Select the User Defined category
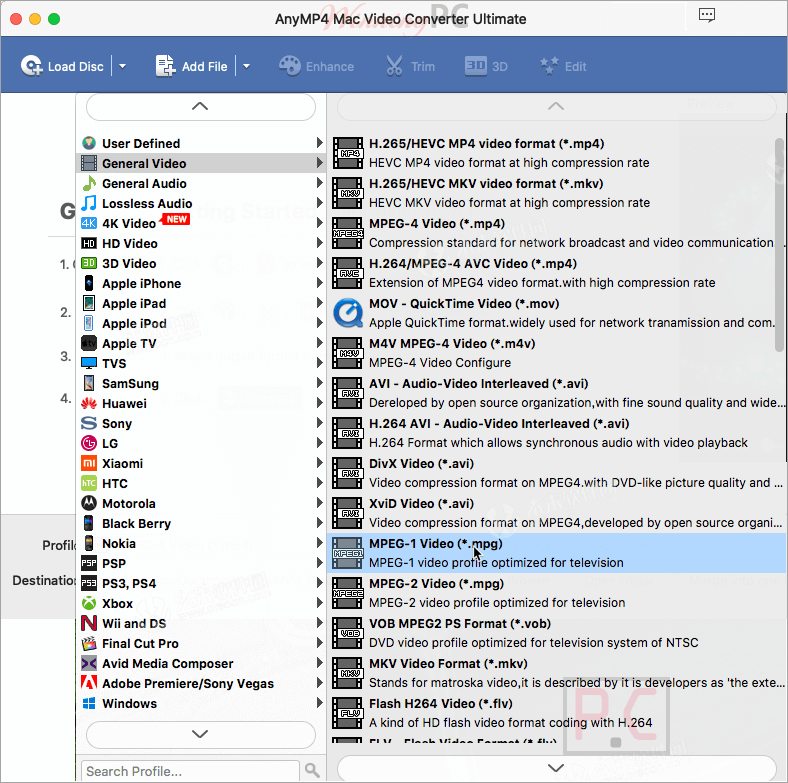The width and height of the screenshot is (788, 783). tap(201, 143)
